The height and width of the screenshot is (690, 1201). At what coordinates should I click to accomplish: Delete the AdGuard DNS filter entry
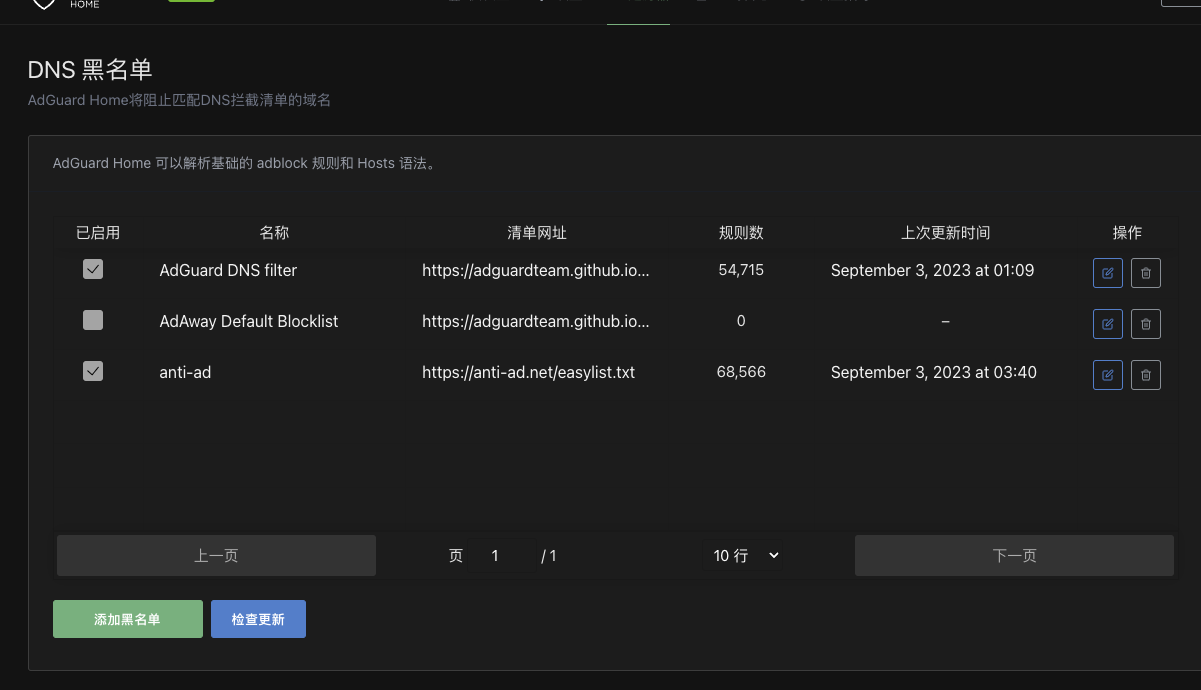pos(1146,272)
